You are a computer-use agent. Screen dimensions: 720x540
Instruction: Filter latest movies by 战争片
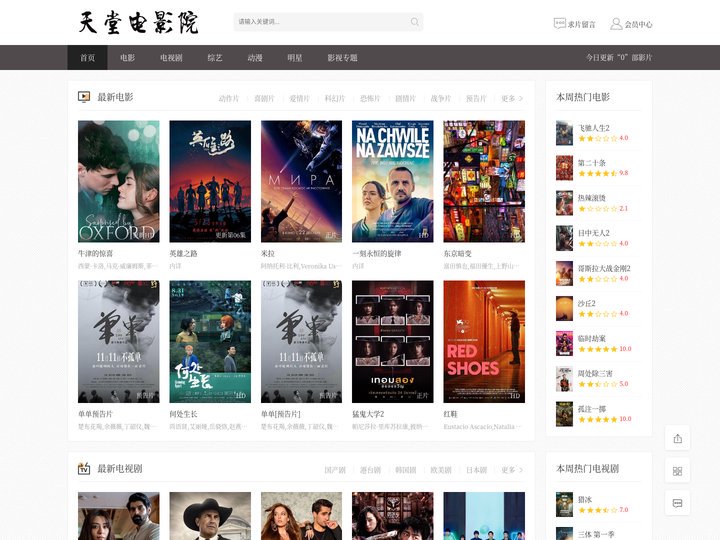click(441, 98)
